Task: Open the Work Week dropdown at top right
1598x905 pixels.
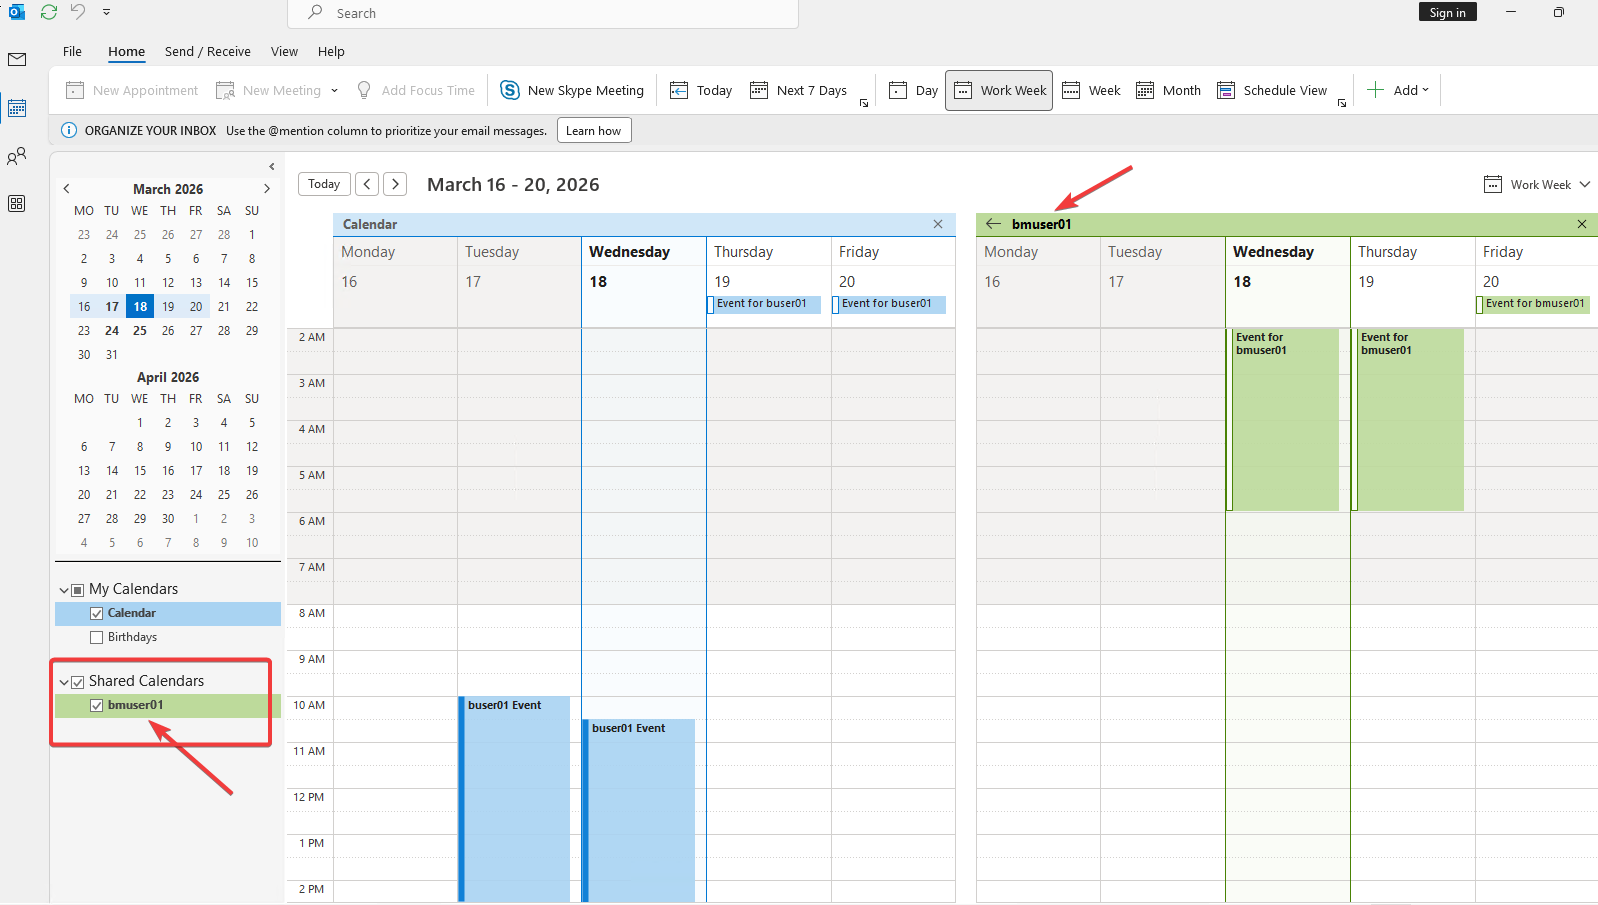Action: (x=1538, y=185)
